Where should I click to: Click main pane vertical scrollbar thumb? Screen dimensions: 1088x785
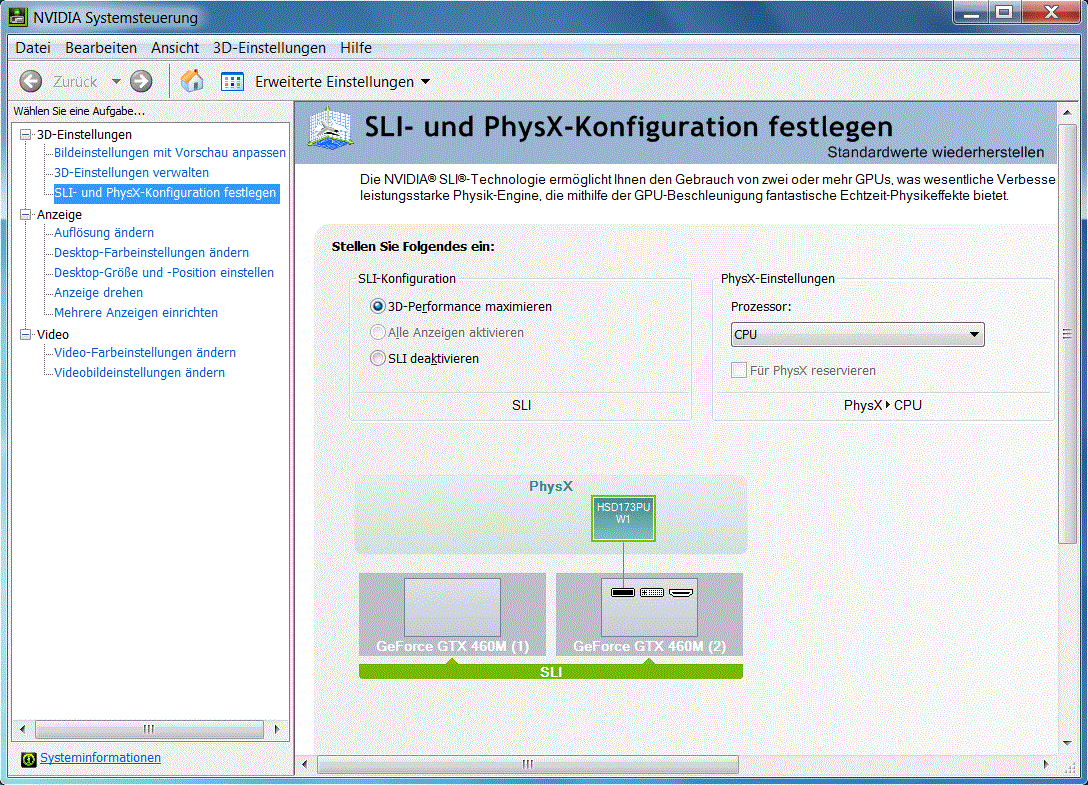[x=1066, y=334]
